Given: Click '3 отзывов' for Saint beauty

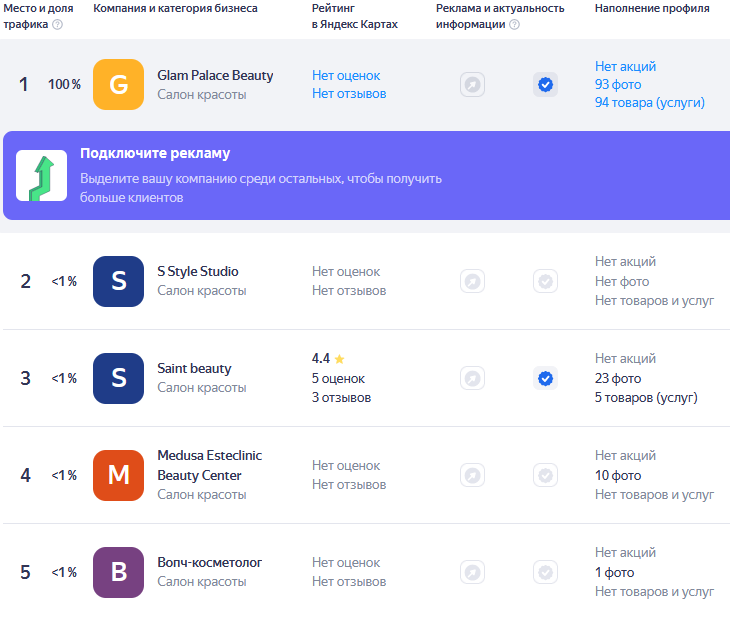Looking at the screenshot, I should (341, 398).
